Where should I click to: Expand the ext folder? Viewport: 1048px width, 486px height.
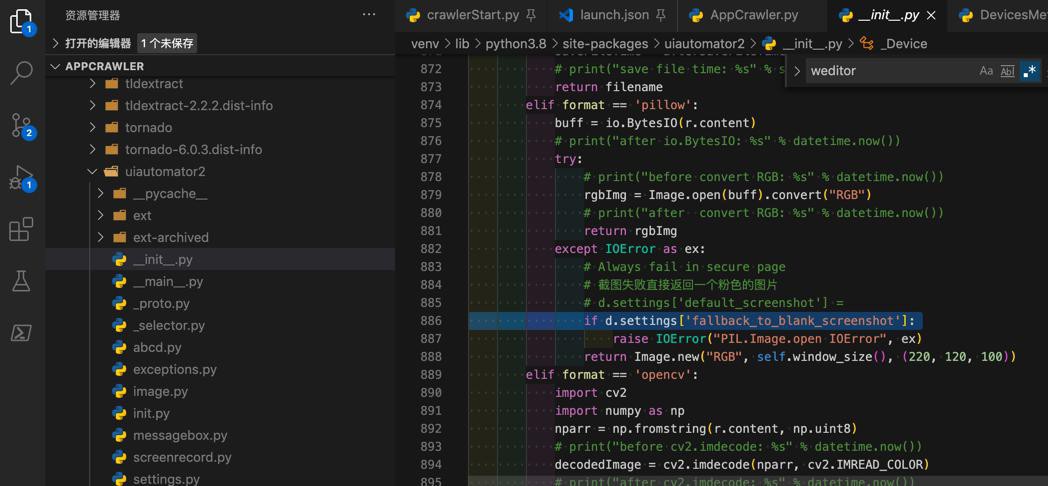pyautogui.click(x=101, y=215)
